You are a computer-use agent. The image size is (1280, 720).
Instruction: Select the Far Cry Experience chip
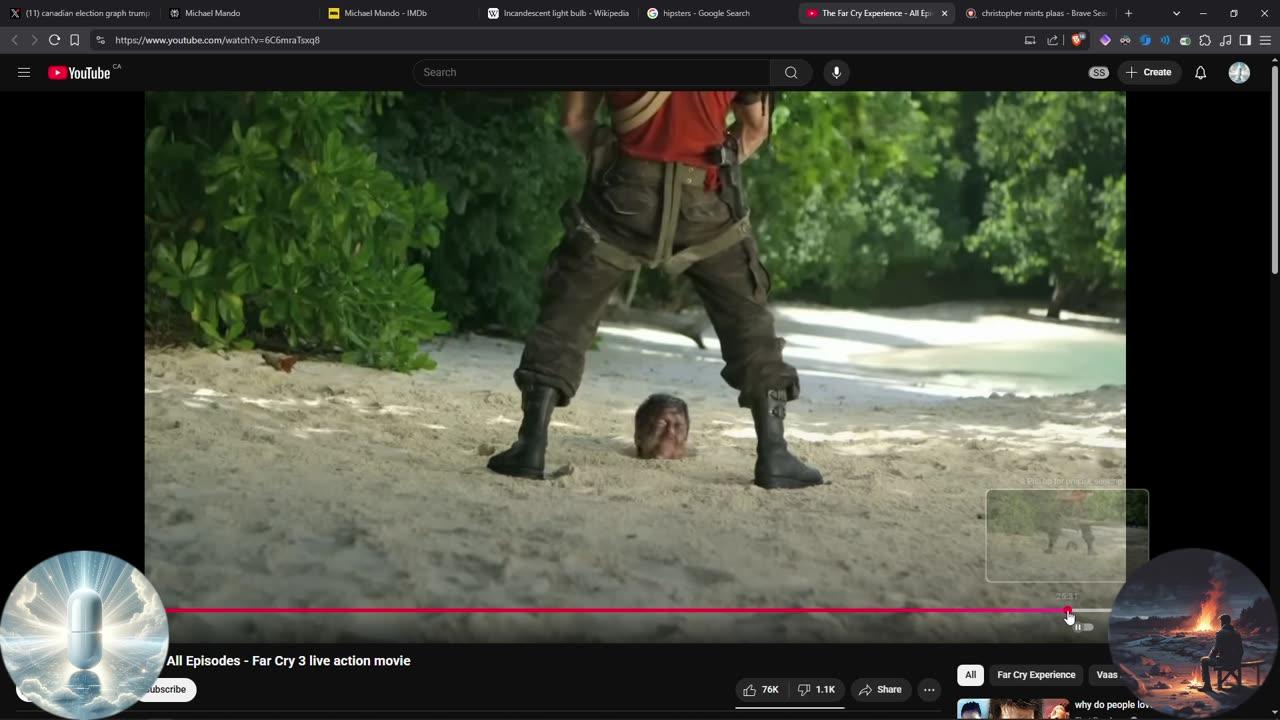[x=1036, y=675]
